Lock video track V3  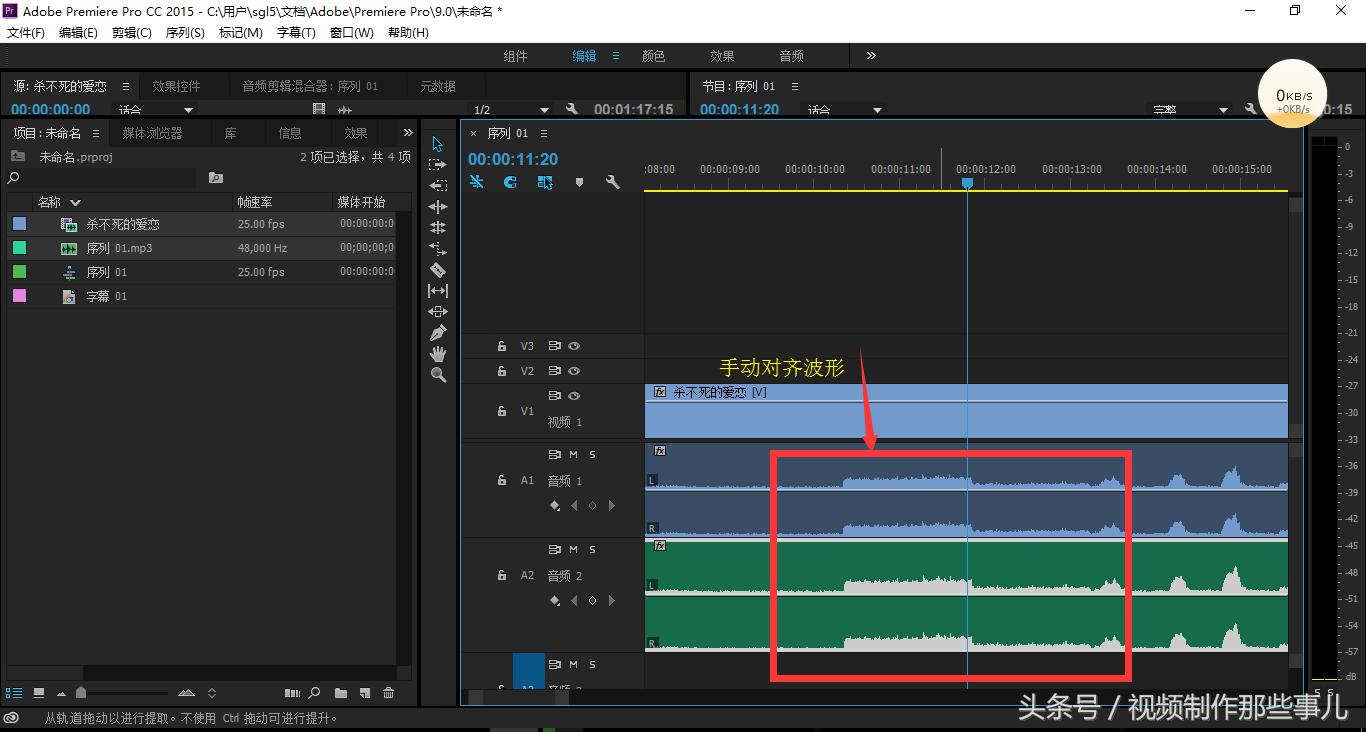tap(502, 346)
